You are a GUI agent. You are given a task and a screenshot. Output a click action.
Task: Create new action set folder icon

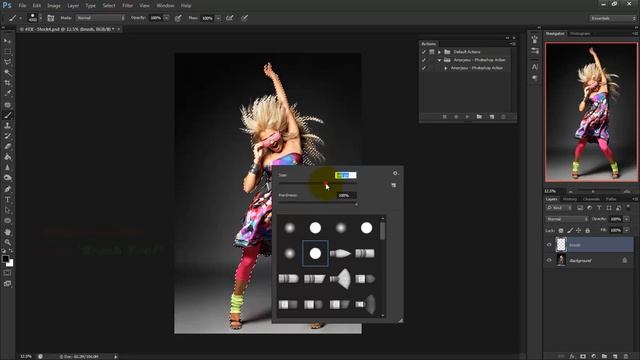(x=479, y=117)
